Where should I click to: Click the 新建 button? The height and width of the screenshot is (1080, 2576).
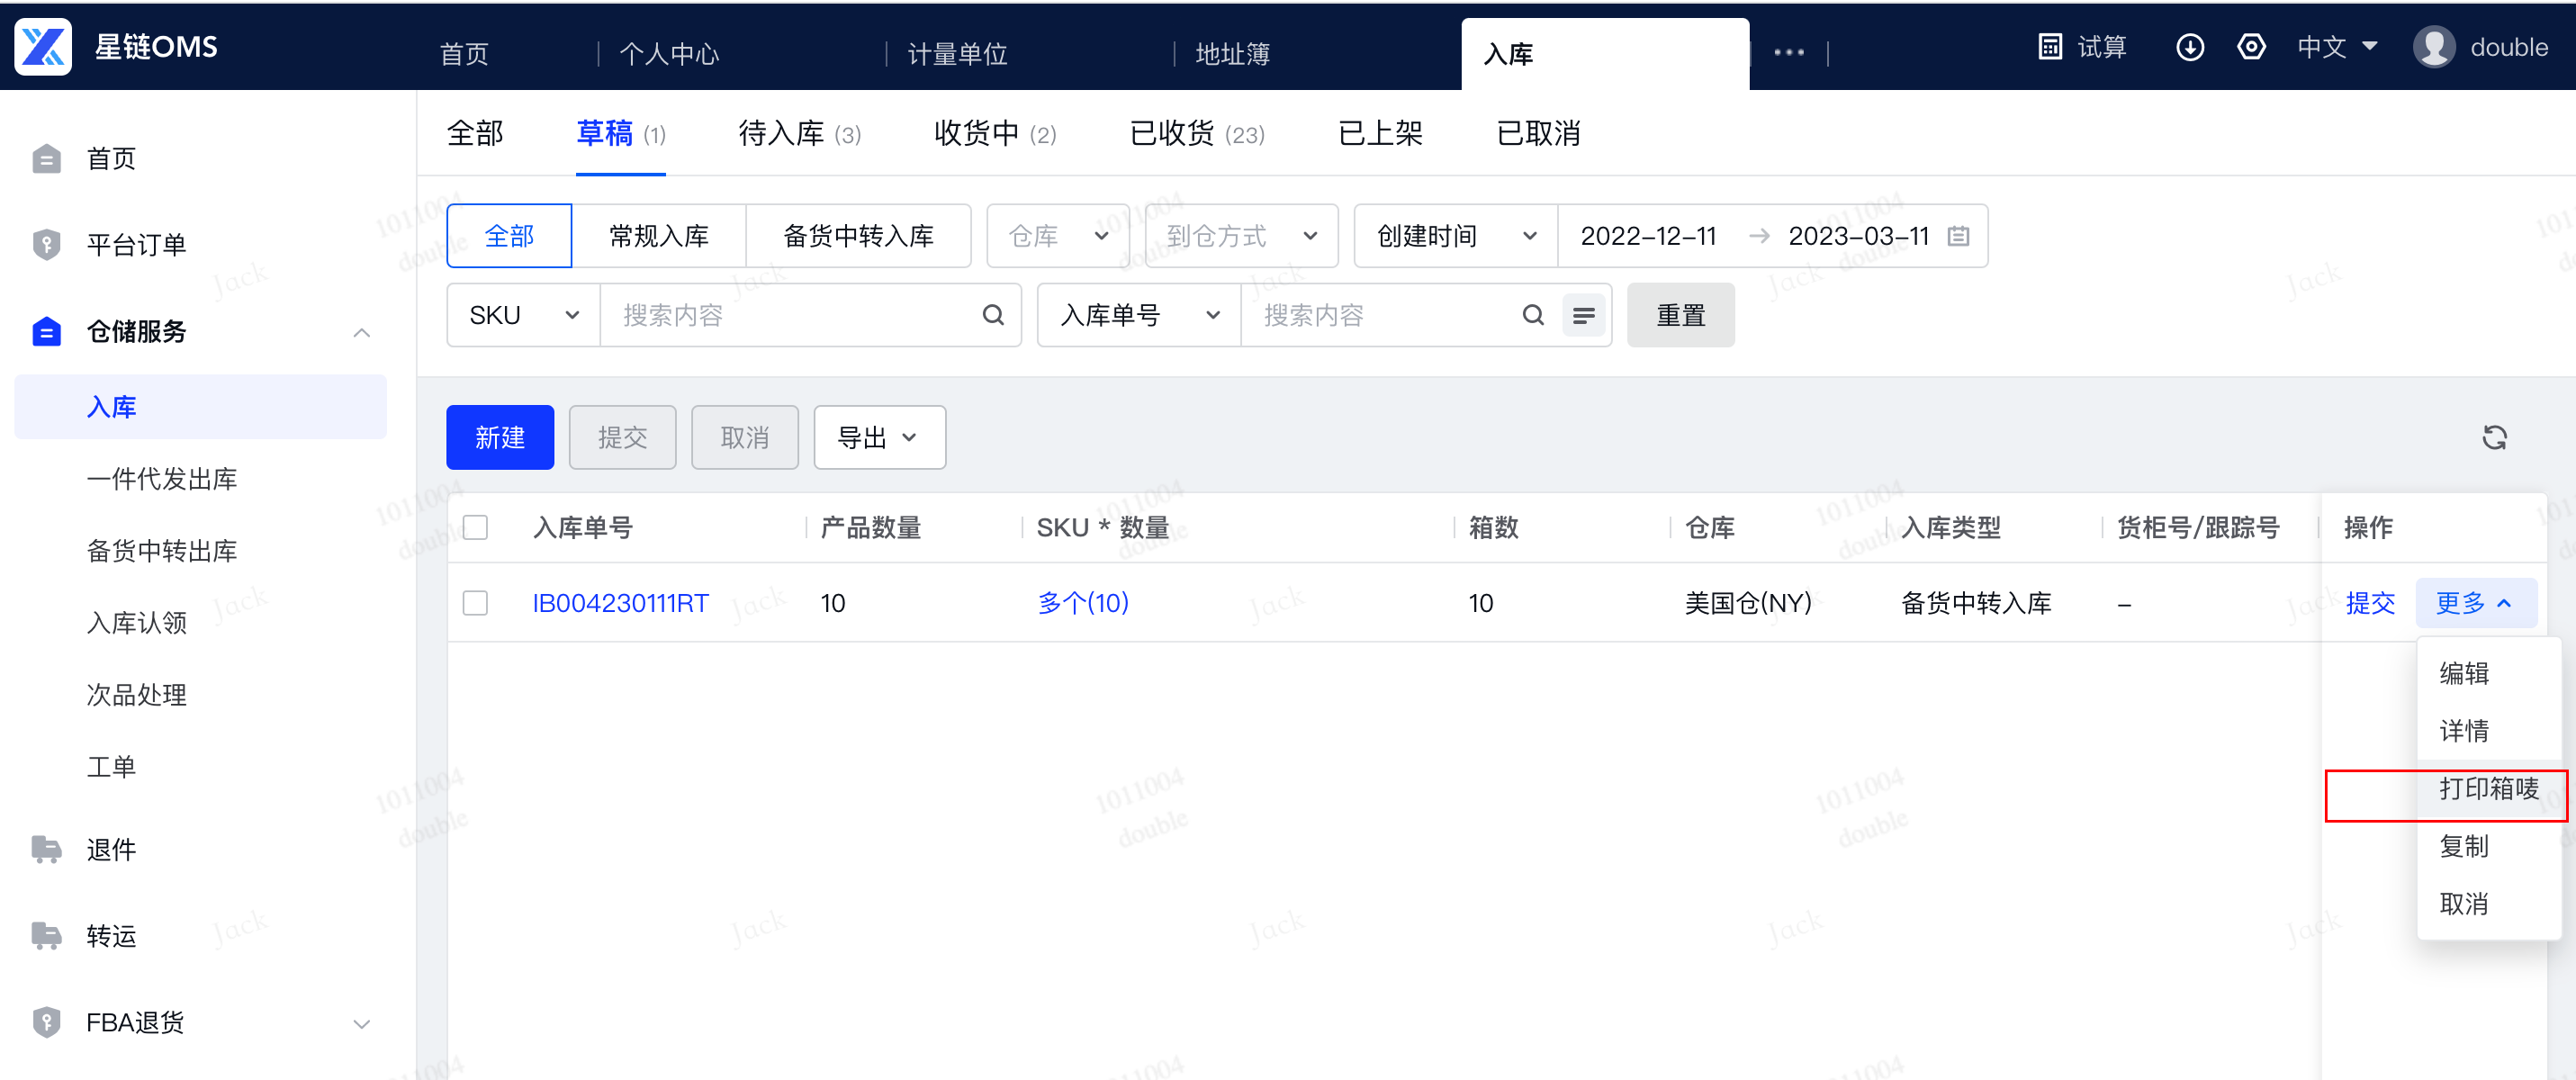[x=500, y=438]
